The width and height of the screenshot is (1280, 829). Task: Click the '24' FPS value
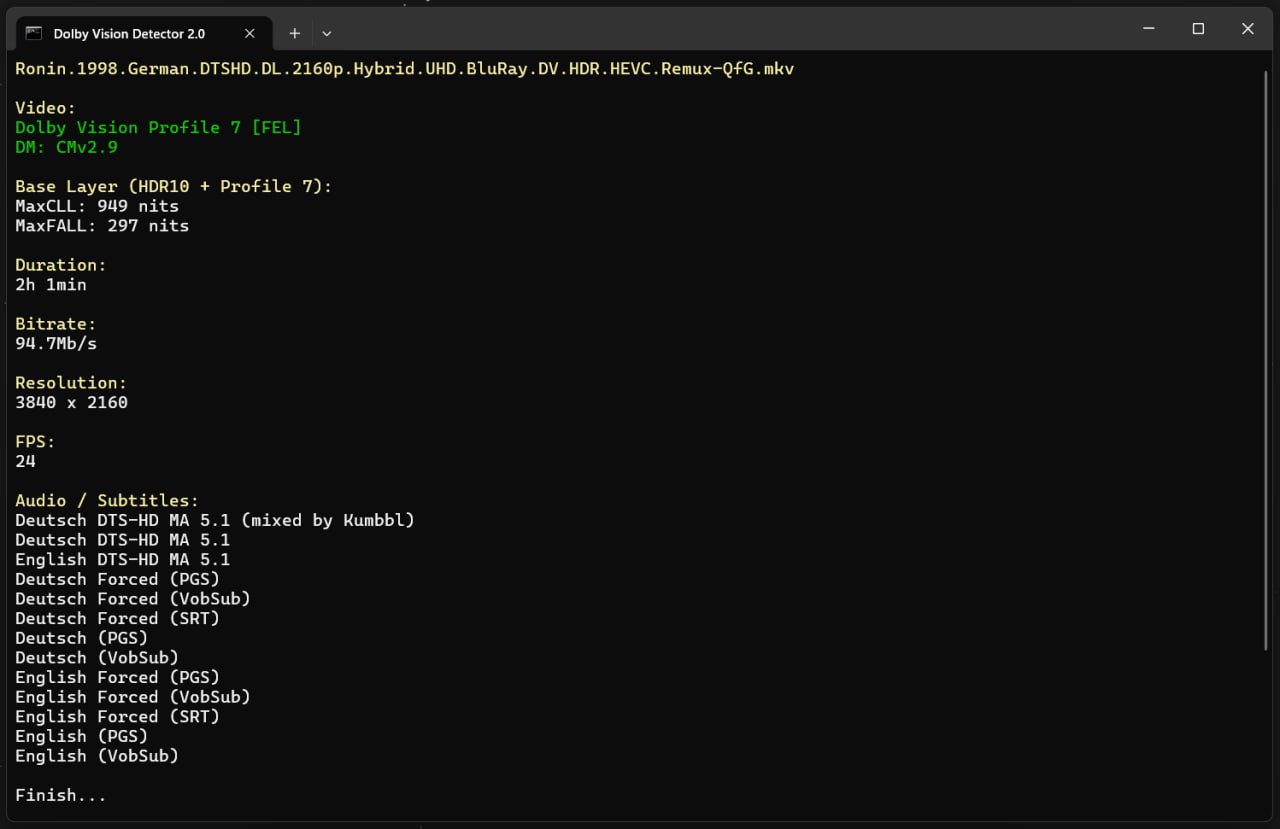pos(25,461)
